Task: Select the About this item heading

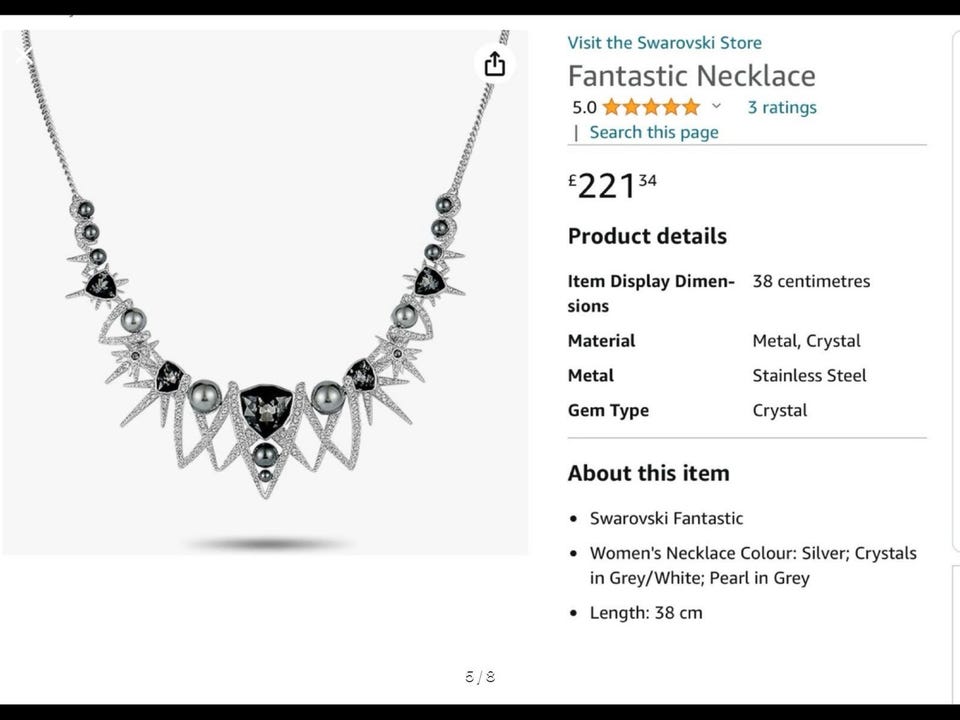Action: pyautogui.click(x=648, y=473)
